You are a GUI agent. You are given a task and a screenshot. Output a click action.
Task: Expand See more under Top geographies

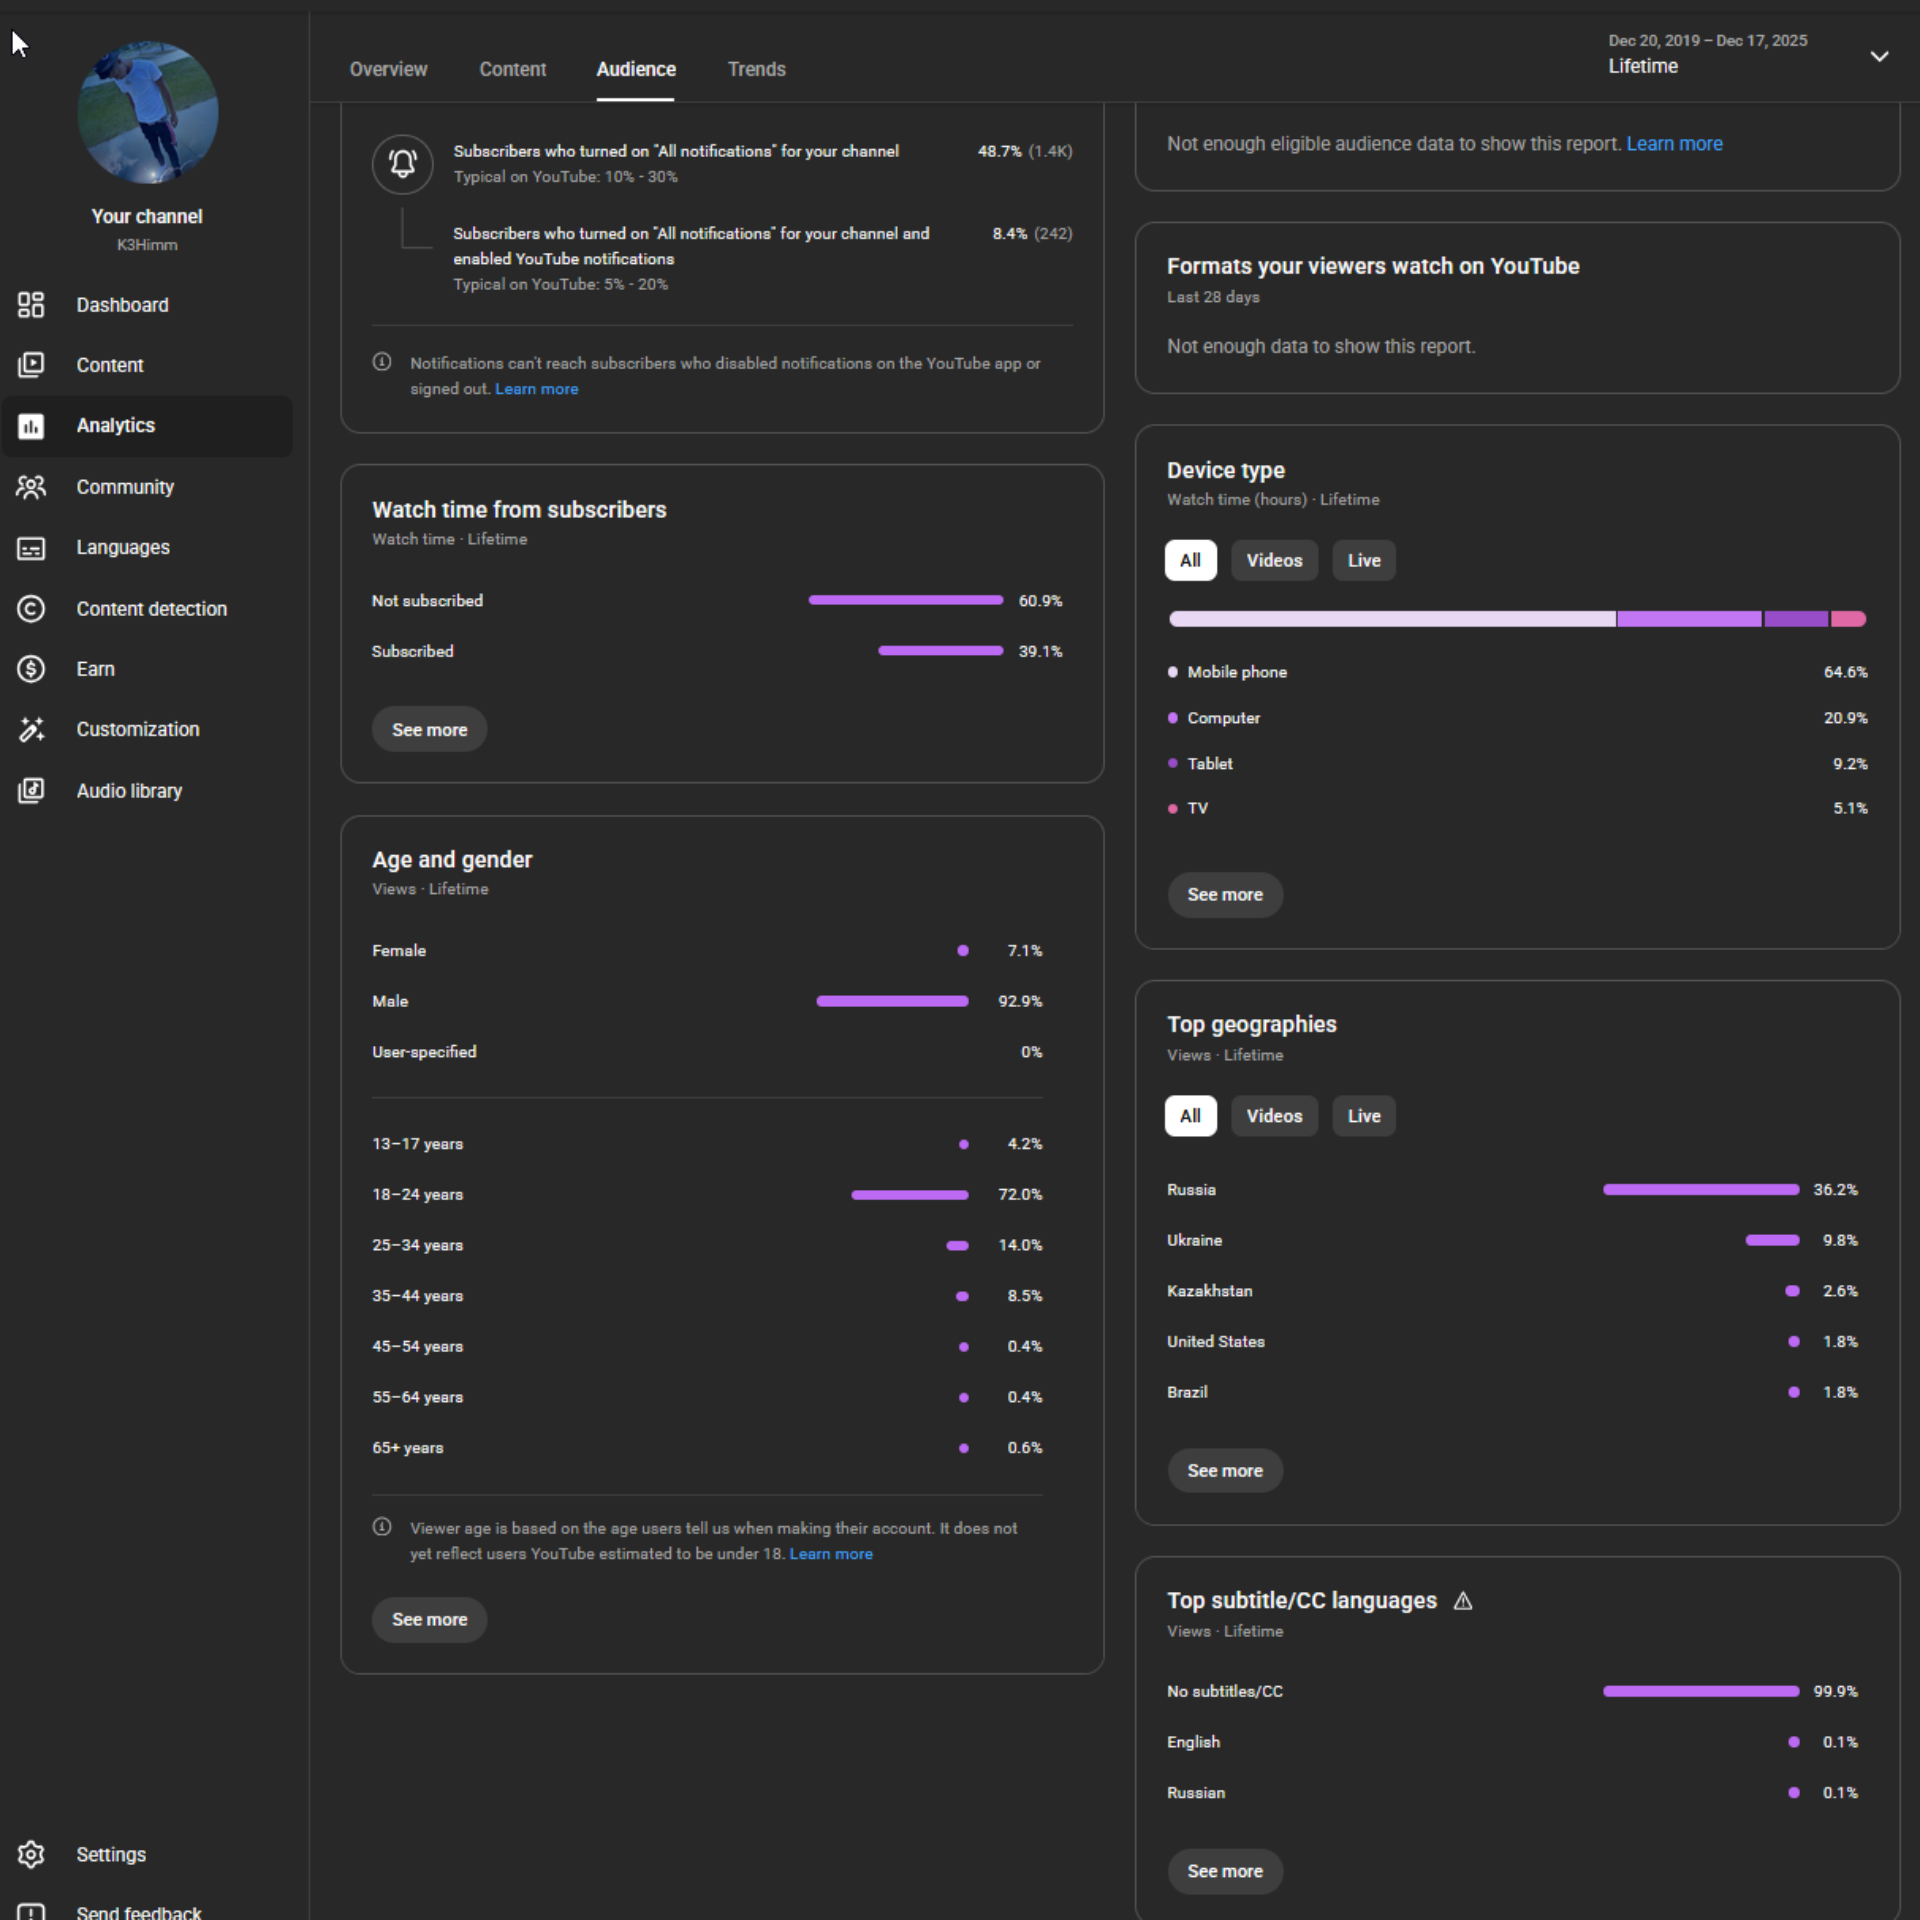coord(1224,1471)
